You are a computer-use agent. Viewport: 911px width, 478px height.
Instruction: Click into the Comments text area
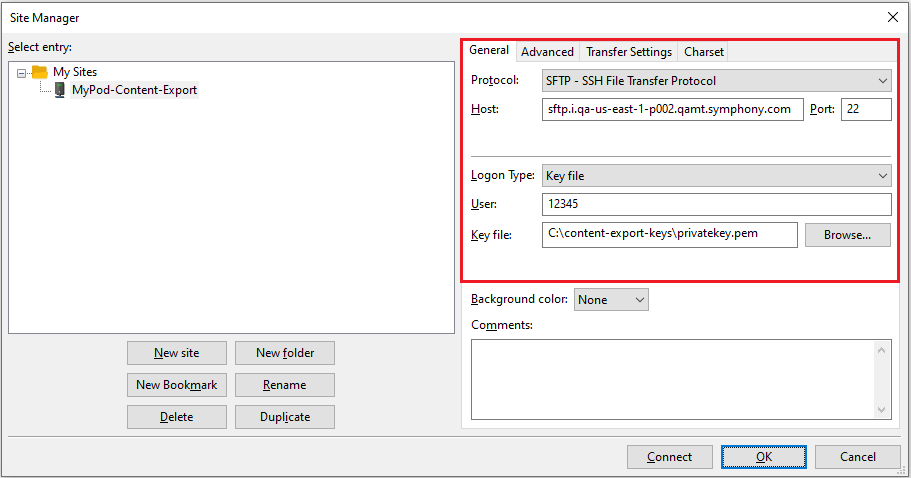(673, 379)
